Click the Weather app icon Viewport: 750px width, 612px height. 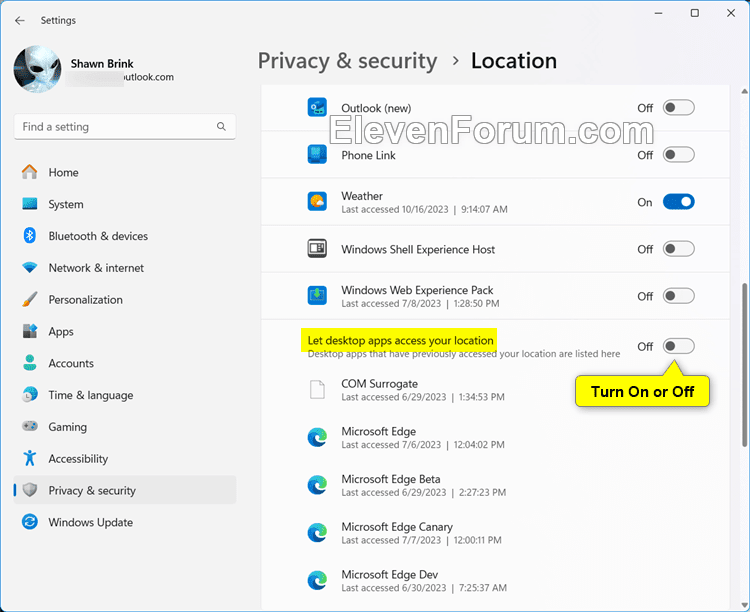pyautogui.click(x=317, y=201)
